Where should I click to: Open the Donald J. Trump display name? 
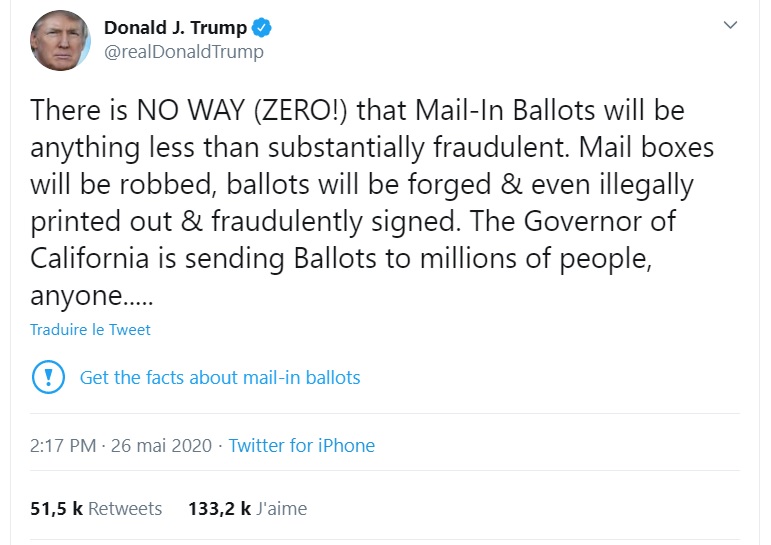[x=175, y=28]
